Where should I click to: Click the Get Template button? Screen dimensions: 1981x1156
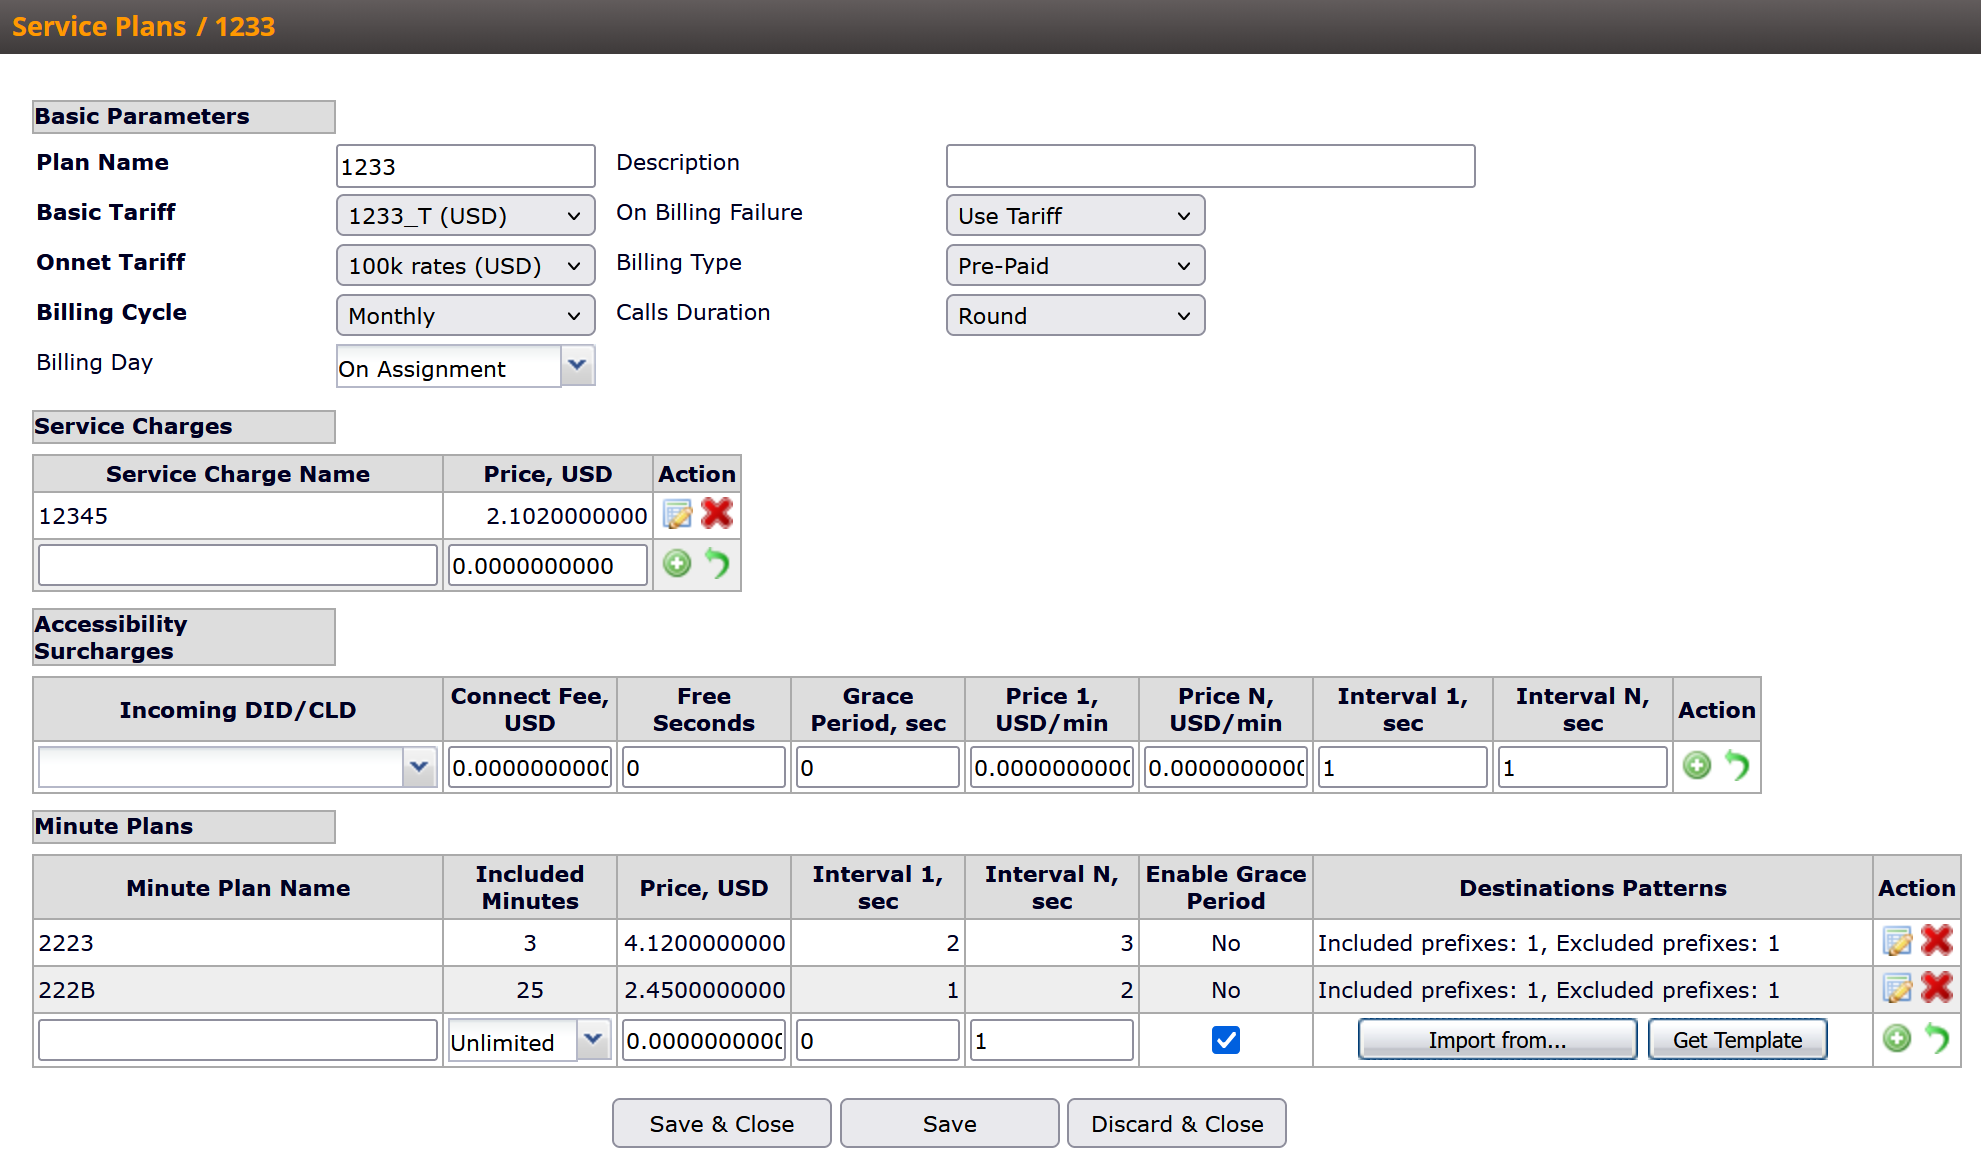coord(1737,1040)
